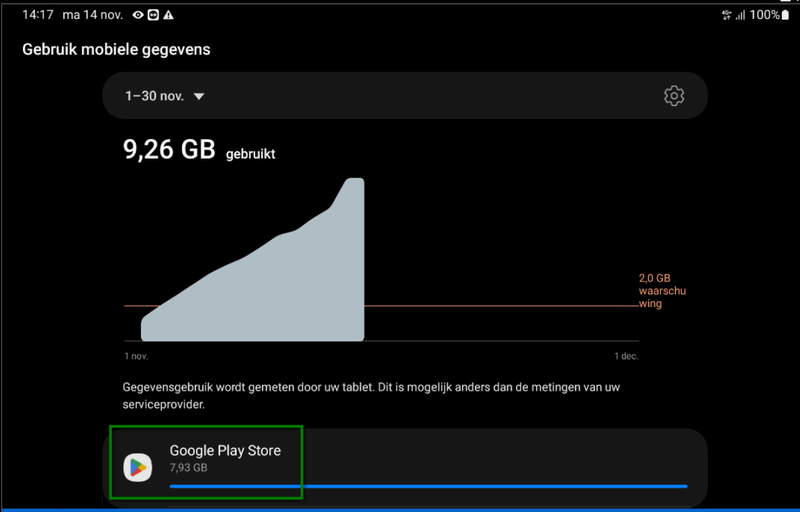This screenshot has height=512, width=800.
Task: Tap the eye icon in status bar
Action: (x=138, y=15)
